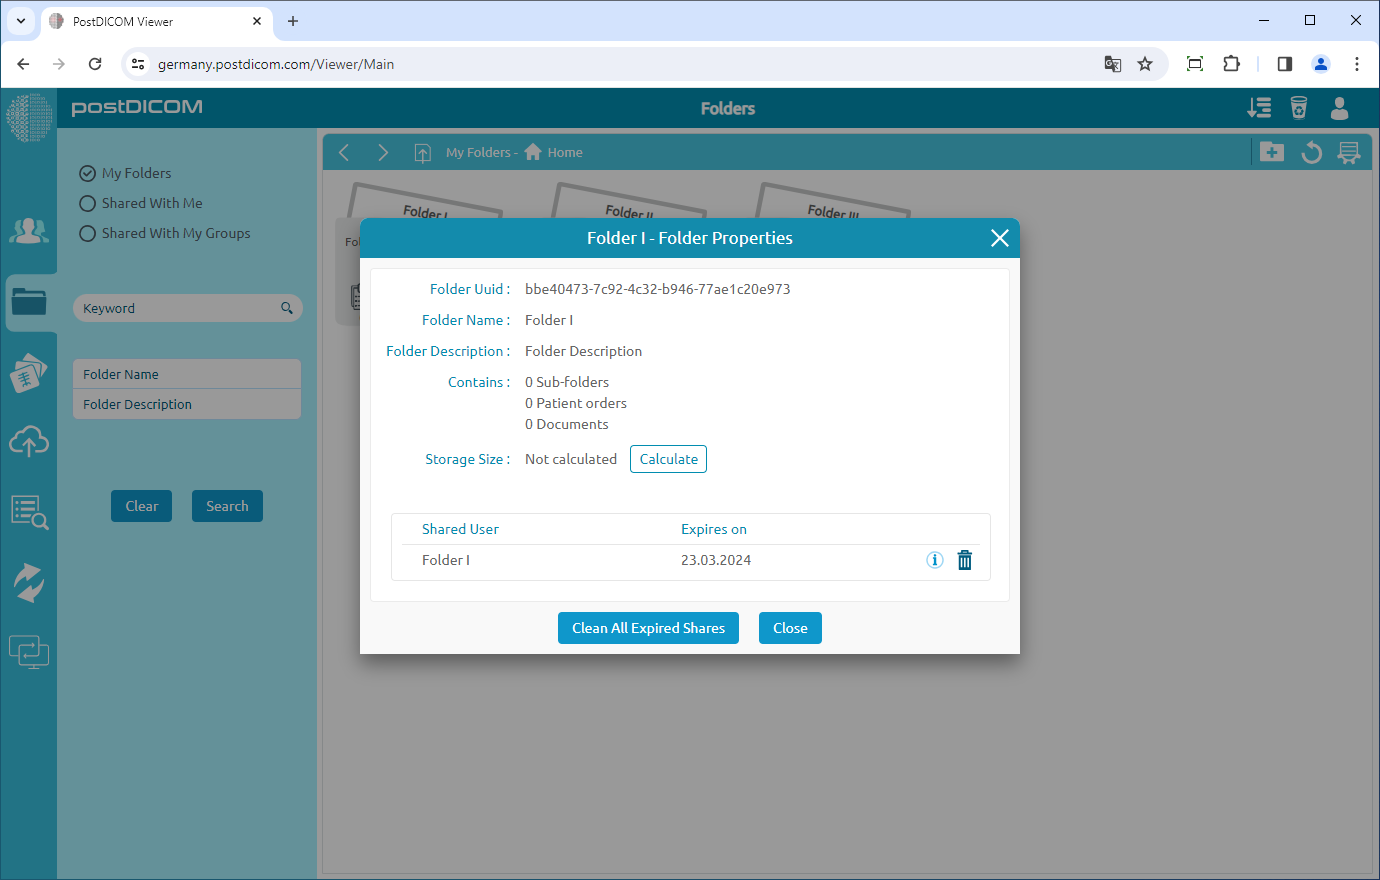Click the sort order icon in header
The height and width of the screenshot is (880, 1380).
[1259, 108]
